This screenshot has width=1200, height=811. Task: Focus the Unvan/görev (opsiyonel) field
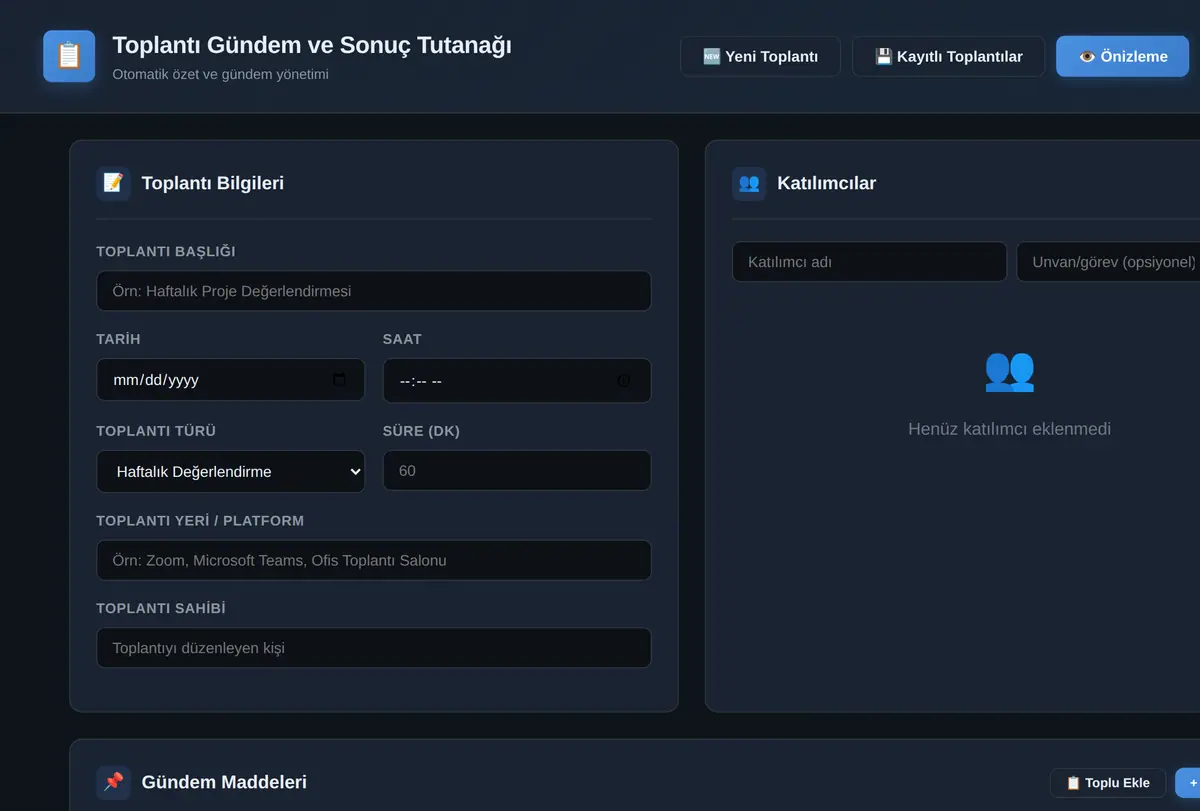[1108, 261]
